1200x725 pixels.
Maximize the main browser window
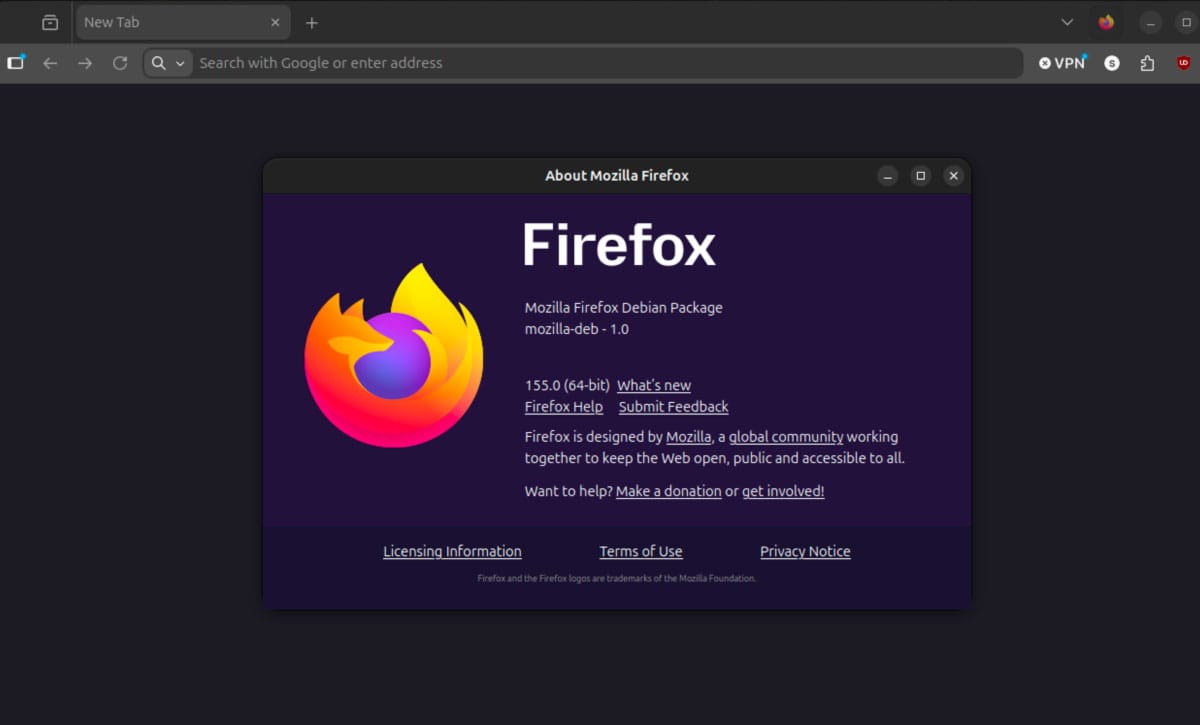(x=1186, y=22)
